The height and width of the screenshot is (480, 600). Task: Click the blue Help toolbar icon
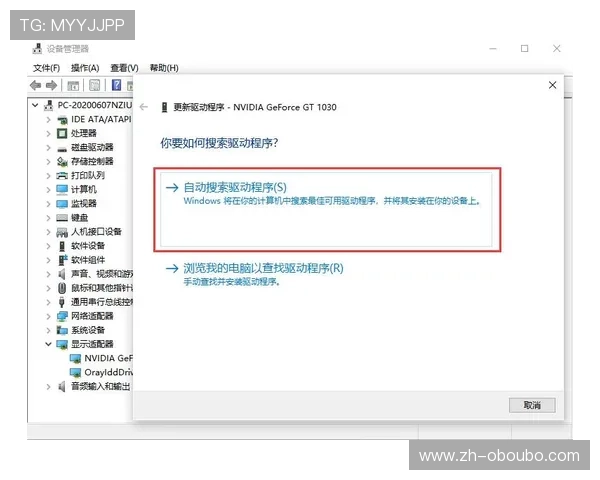(x=117, y=86)
